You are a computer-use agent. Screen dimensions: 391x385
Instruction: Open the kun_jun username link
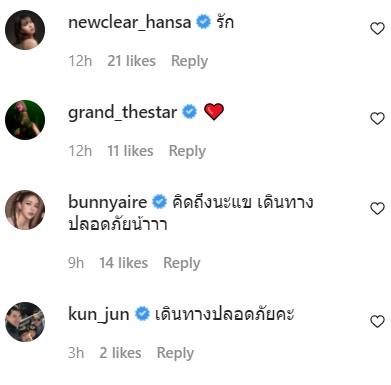click(99, 315)
